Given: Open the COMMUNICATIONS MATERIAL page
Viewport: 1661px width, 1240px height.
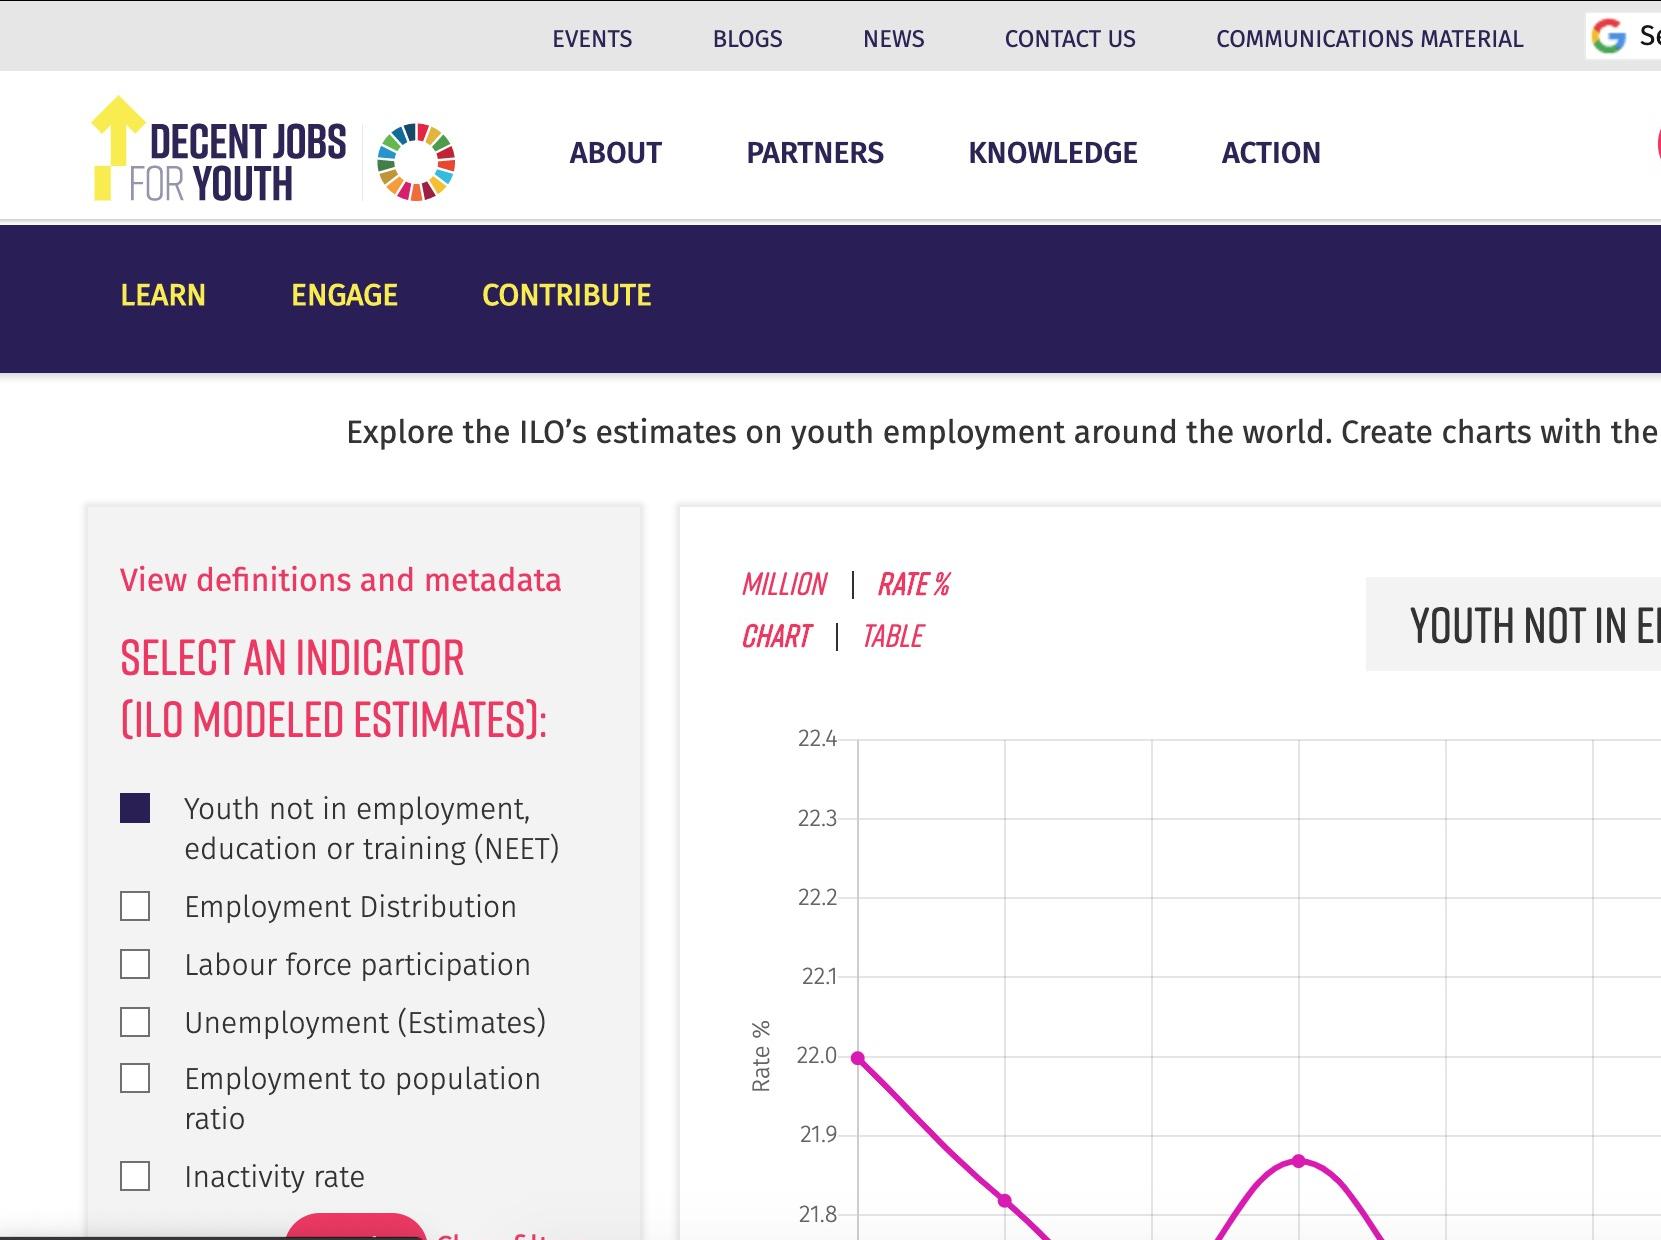Looking at the screenshot, I should (1369, 39).
